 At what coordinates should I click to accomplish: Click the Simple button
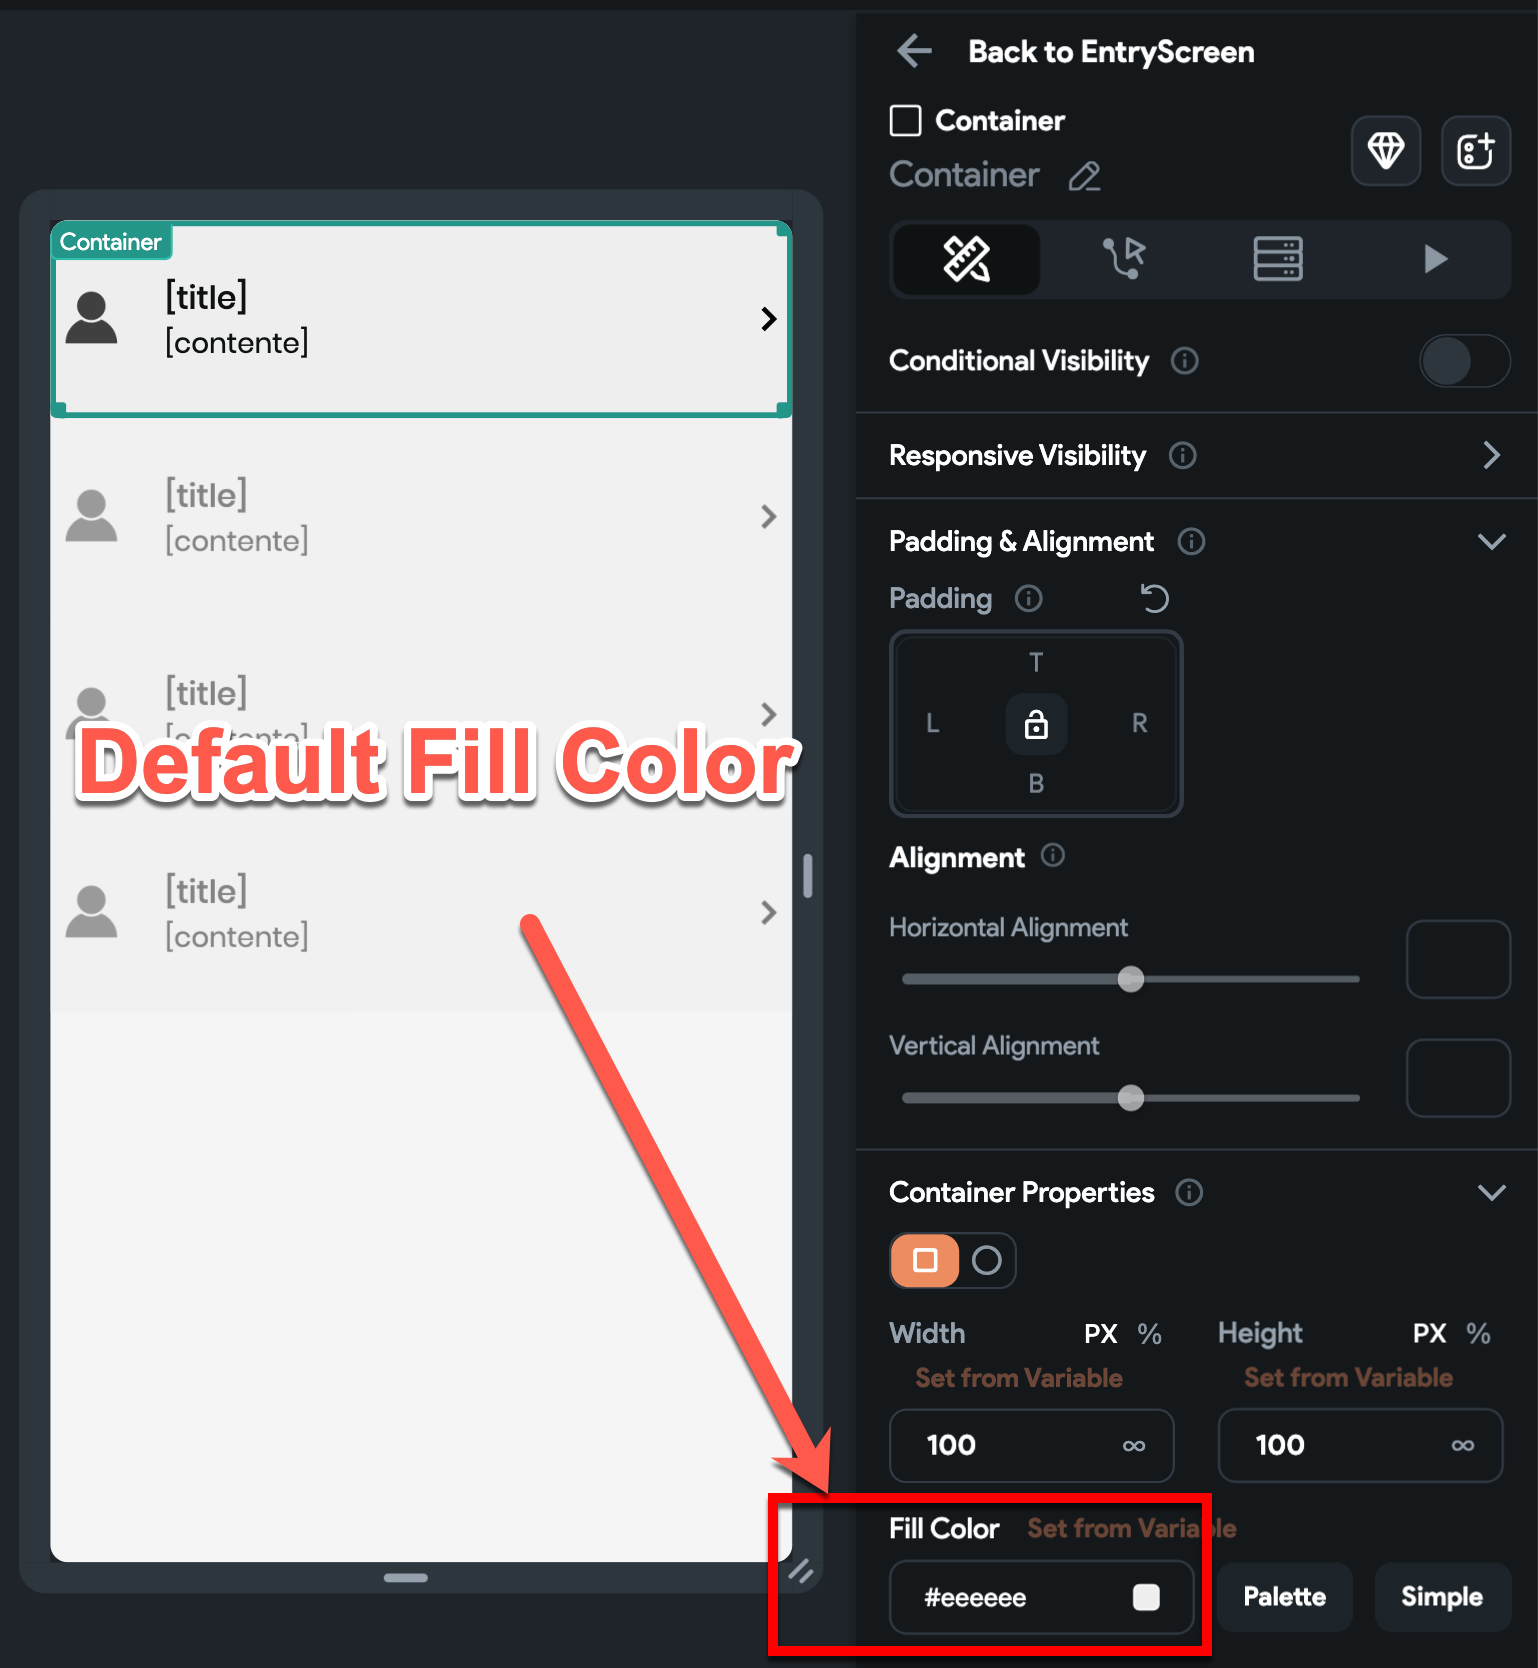(x=1441, y=1597)
